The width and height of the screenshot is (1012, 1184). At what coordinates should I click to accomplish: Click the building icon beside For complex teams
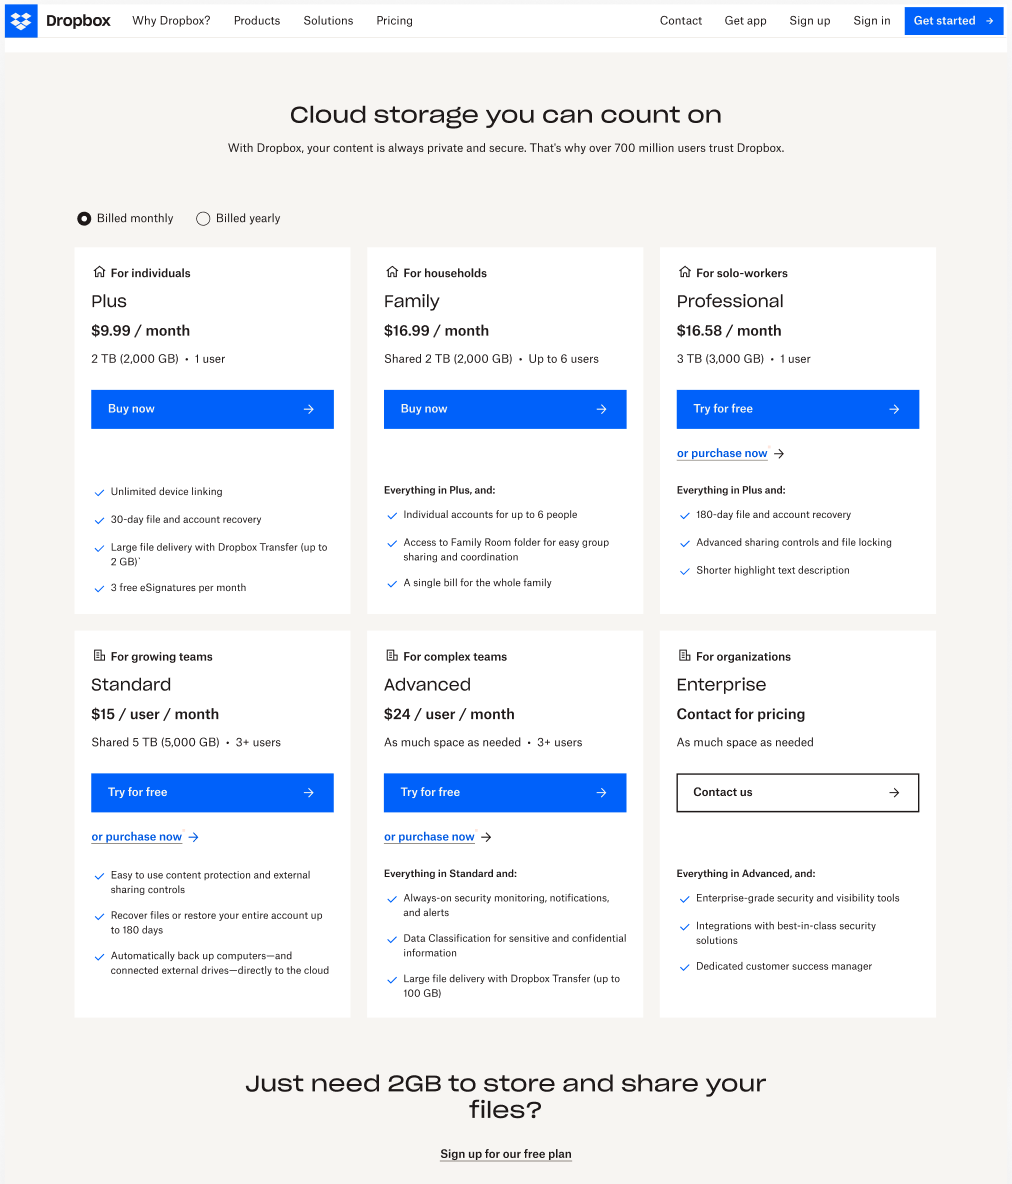(392, 655)
